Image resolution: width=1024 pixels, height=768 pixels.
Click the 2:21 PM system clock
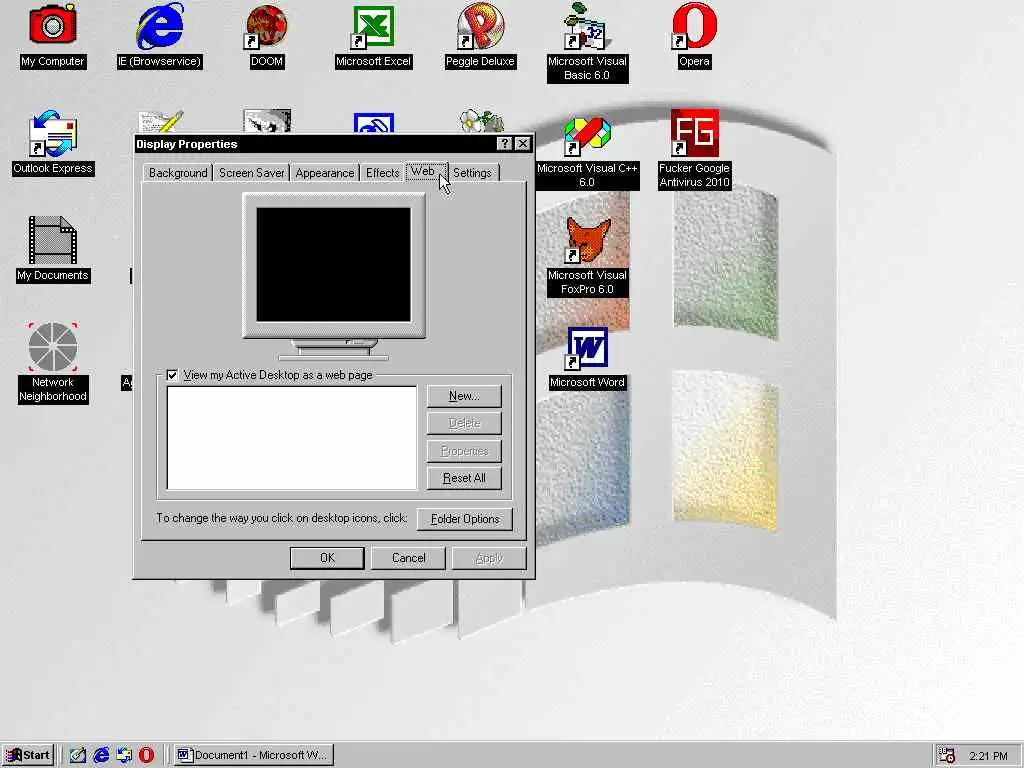tap(988, 756)
